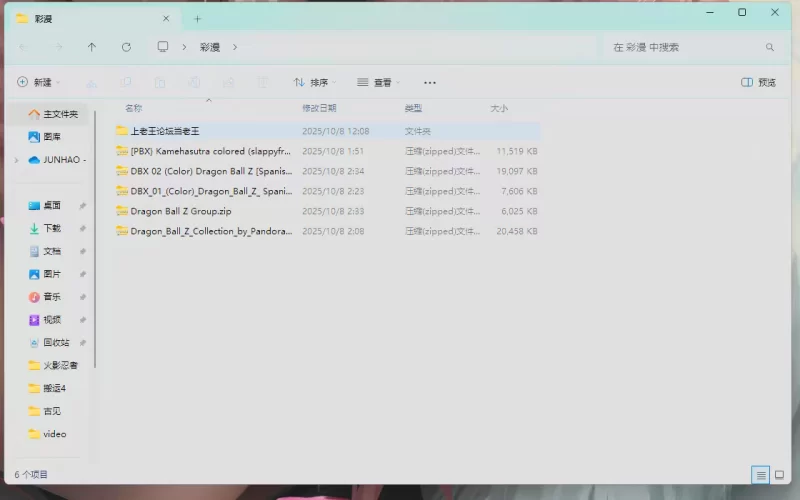Open 音乐 Music in sidebar
This screenshot has height=500, width=800.
pos(45,296)
